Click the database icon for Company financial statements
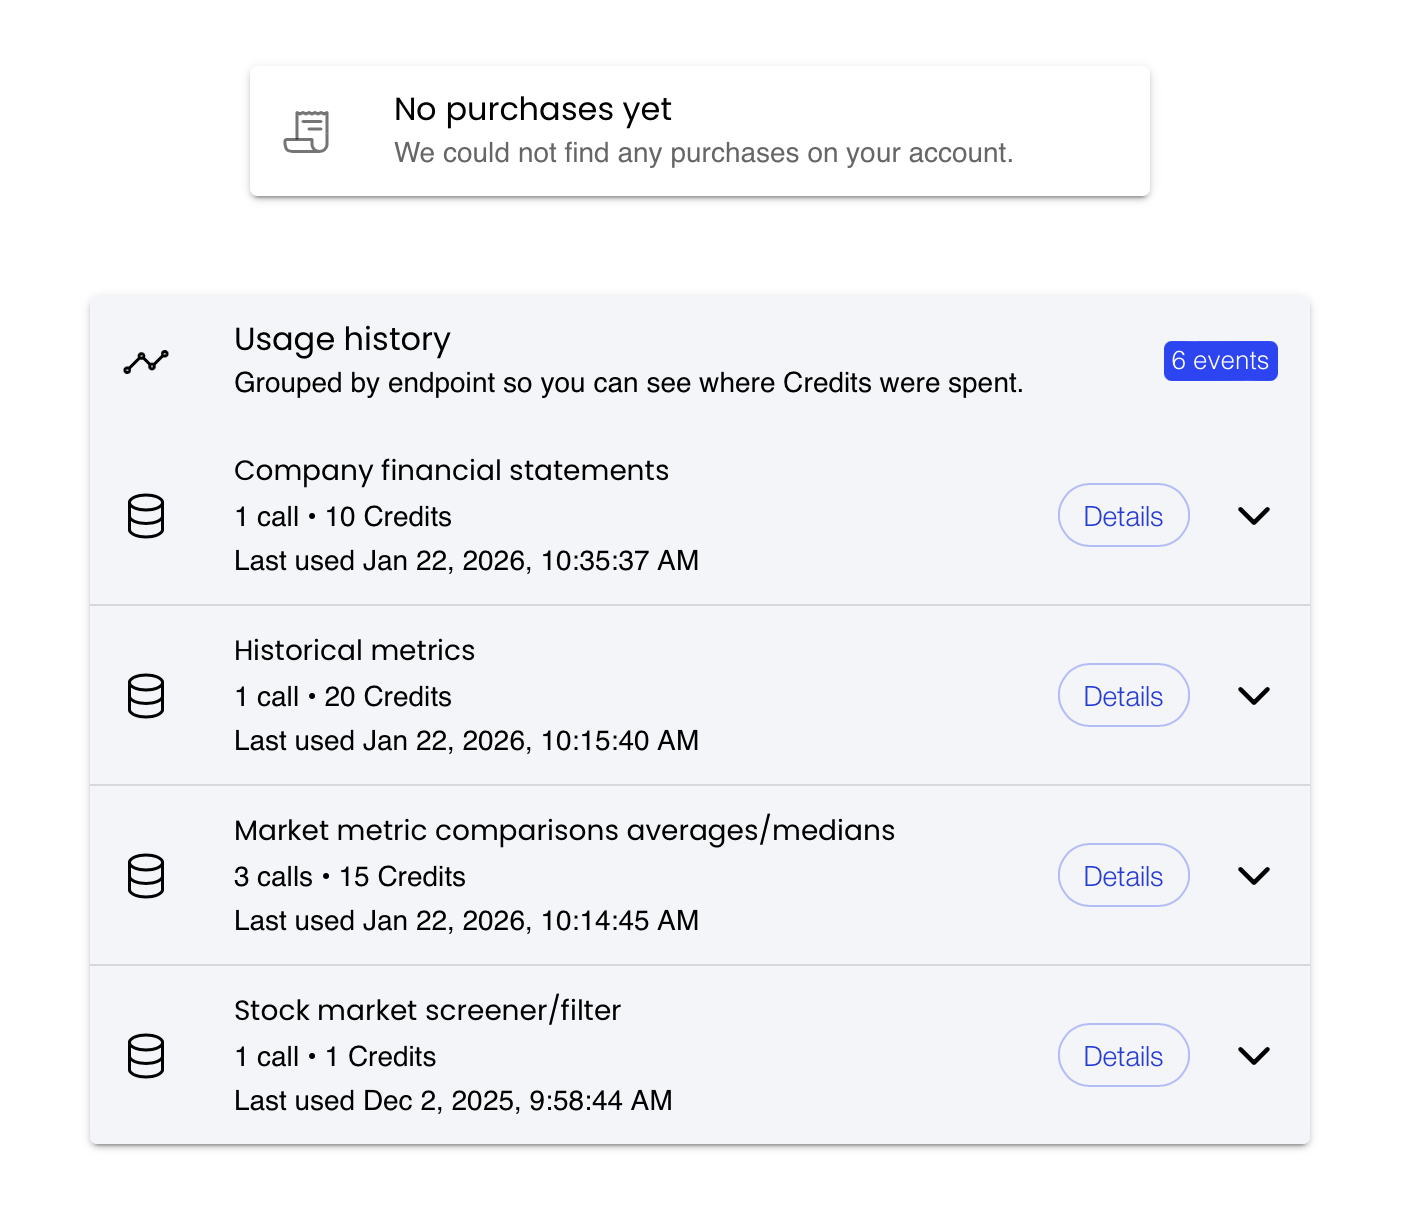This screenshot has width=1414, height=1232. 146,516
